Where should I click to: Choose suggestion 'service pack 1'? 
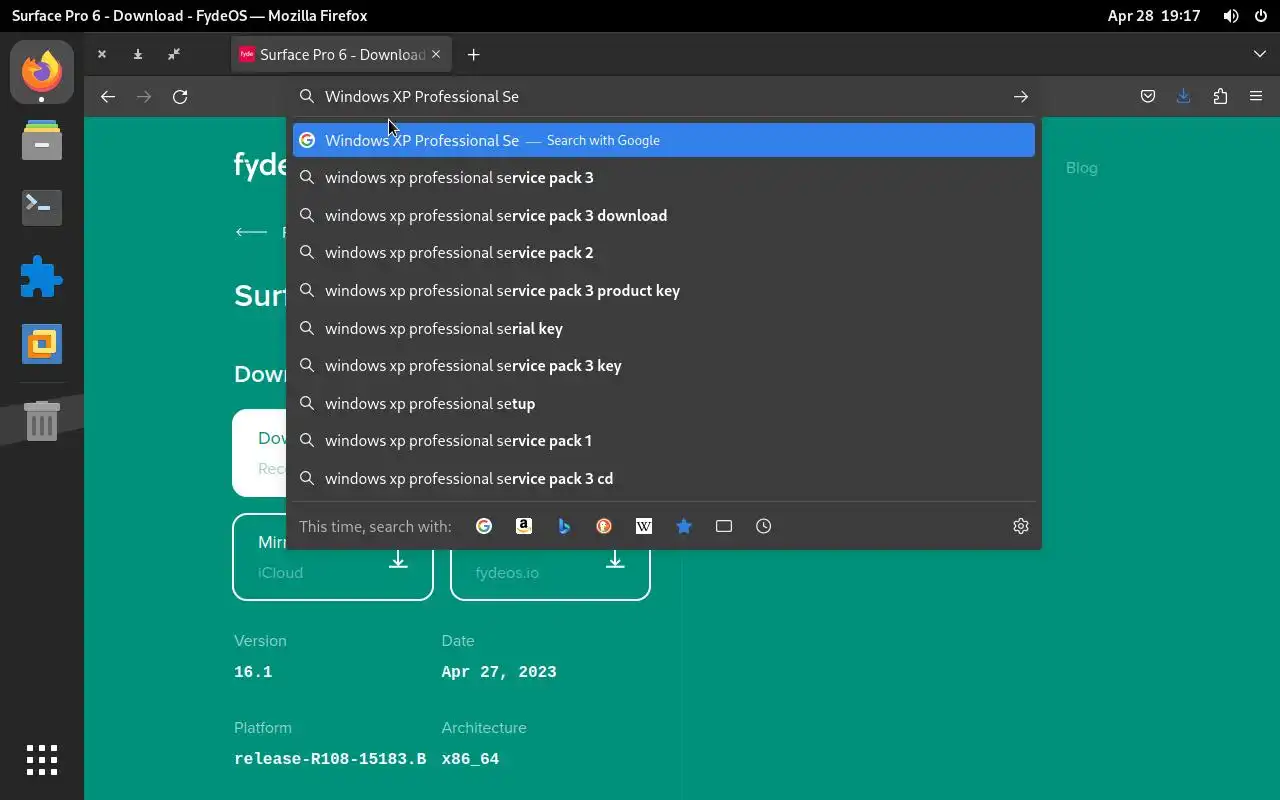(x=664, y=441)
